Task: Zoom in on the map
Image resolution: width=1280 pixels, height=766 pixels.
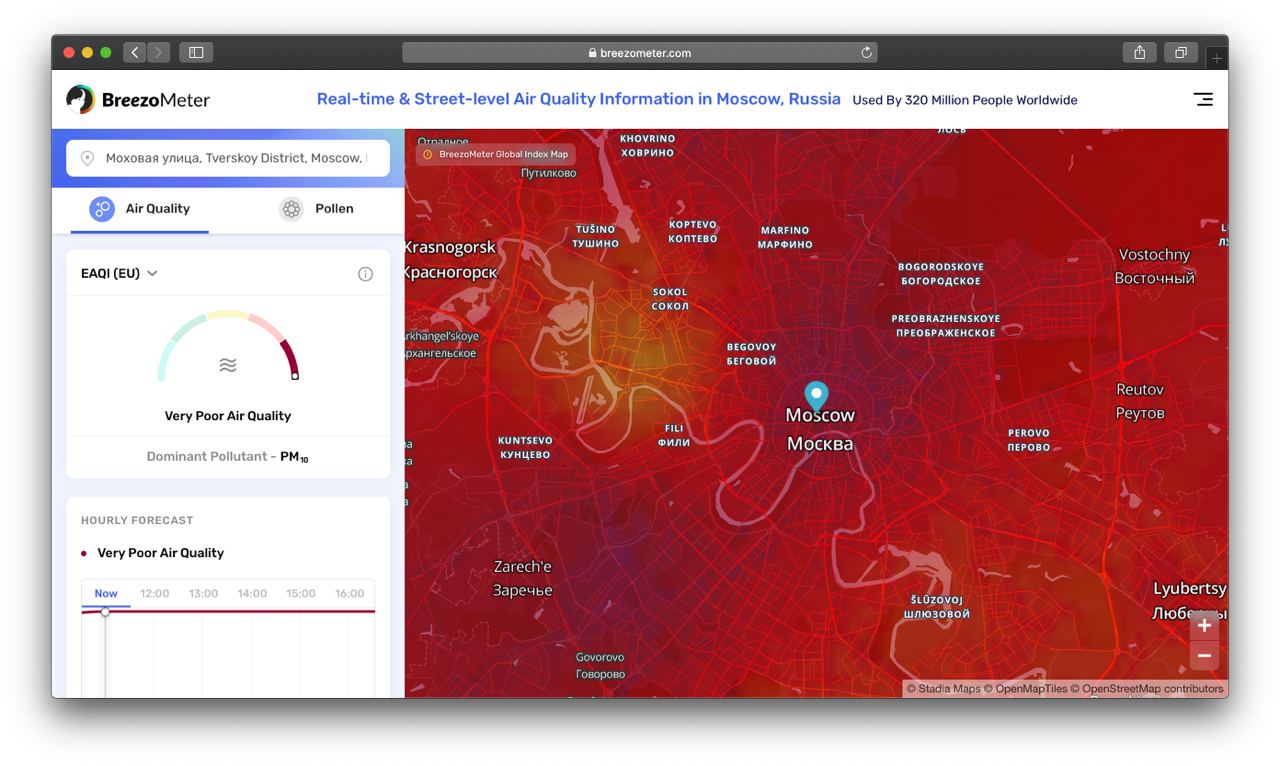Action: [1204, 626]
